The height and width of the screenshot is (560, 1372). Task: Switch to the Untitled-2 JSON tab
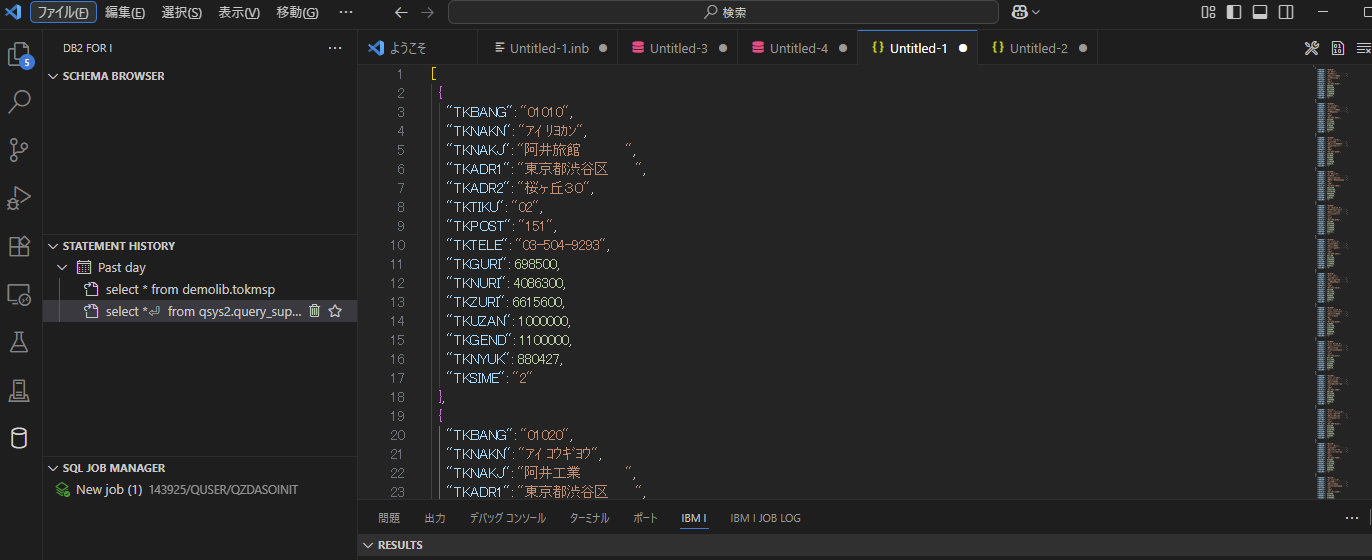(x=1038, y=48)
